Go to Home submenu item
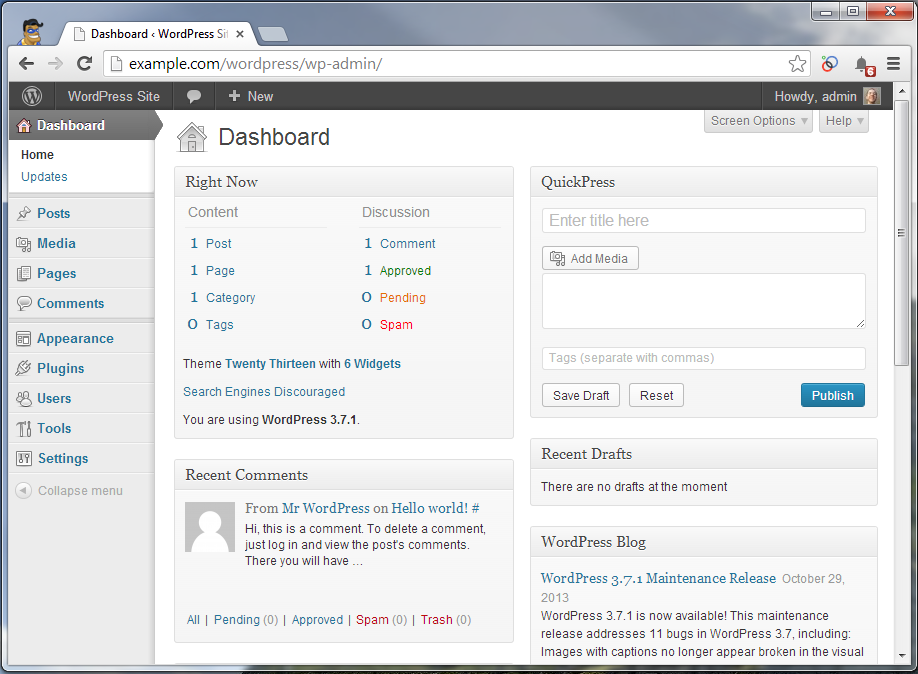This screenshot has width=918, height=674. 37,155
